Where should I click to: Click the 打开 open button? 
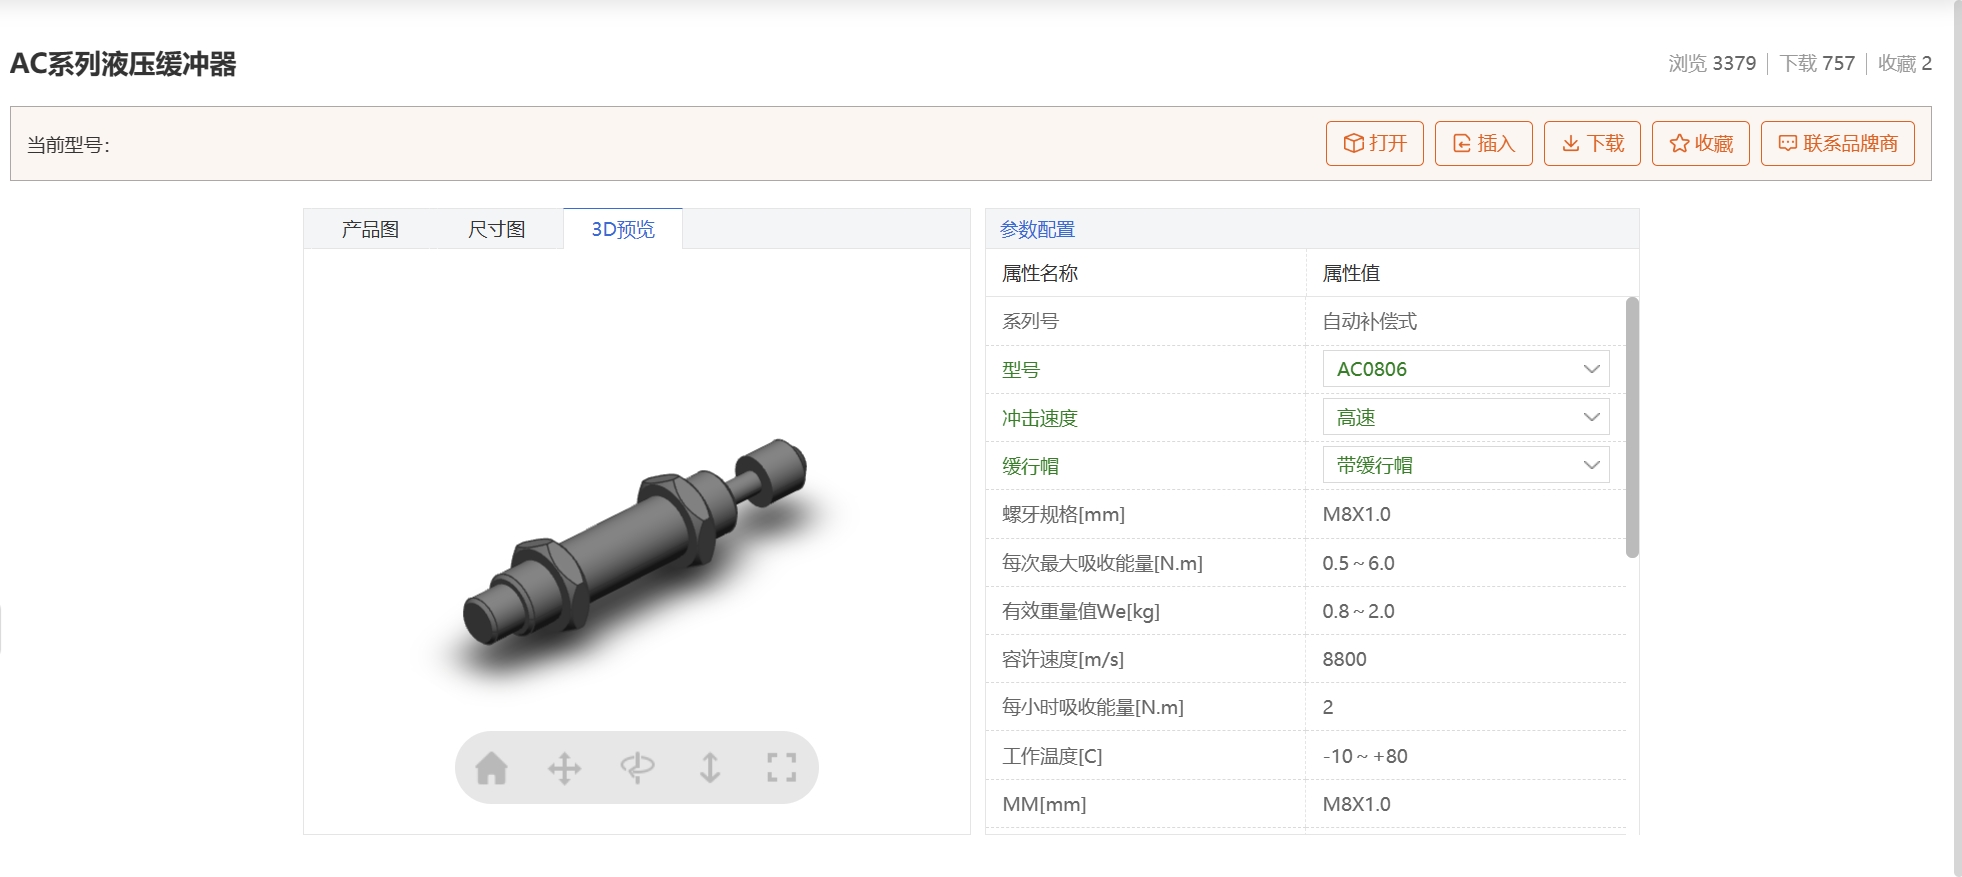[1375, 143]
